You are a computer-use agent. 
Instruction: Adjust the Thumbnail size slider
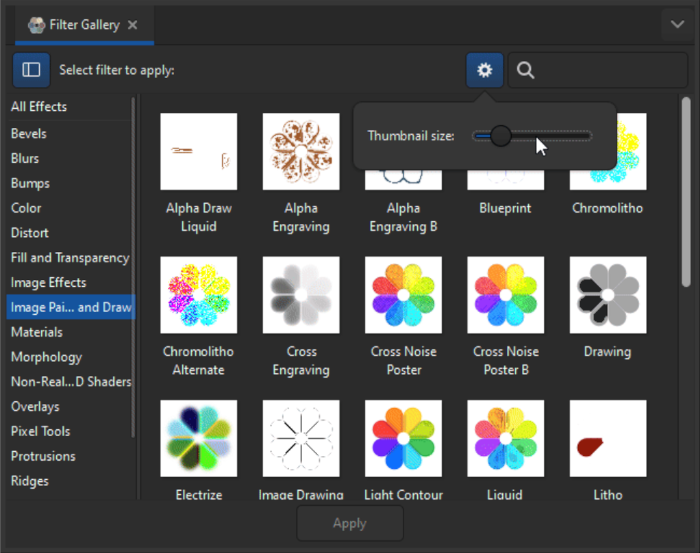[x=501, y=136]
